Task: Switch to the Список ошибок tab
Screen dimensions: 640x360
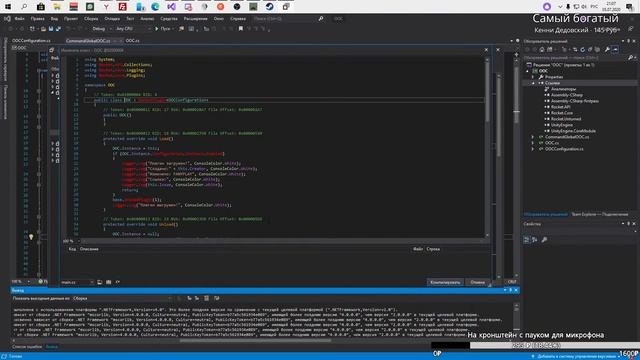Action: pos(27,347)
